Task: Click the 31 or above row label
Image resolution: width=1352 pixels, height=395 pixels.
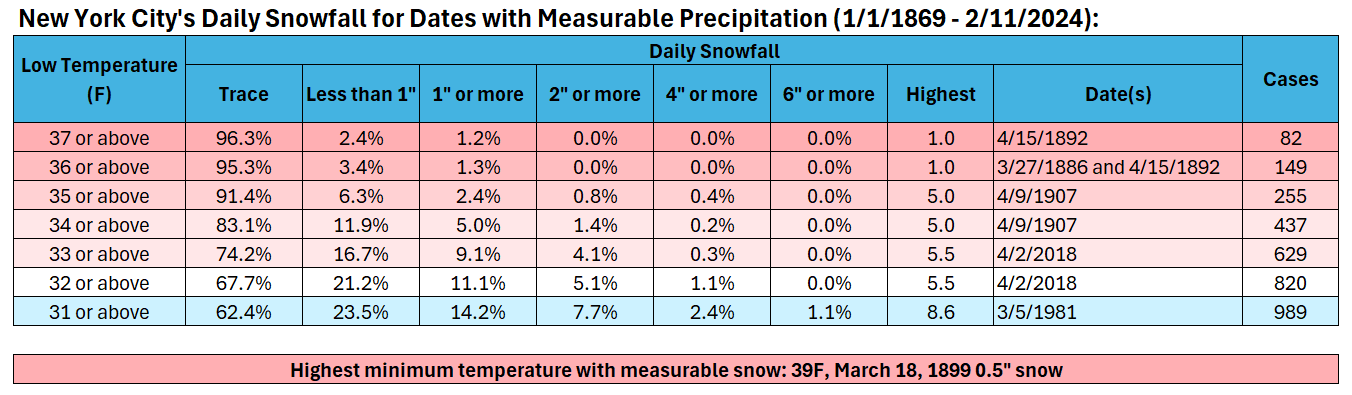Action: tap(100, 312)
